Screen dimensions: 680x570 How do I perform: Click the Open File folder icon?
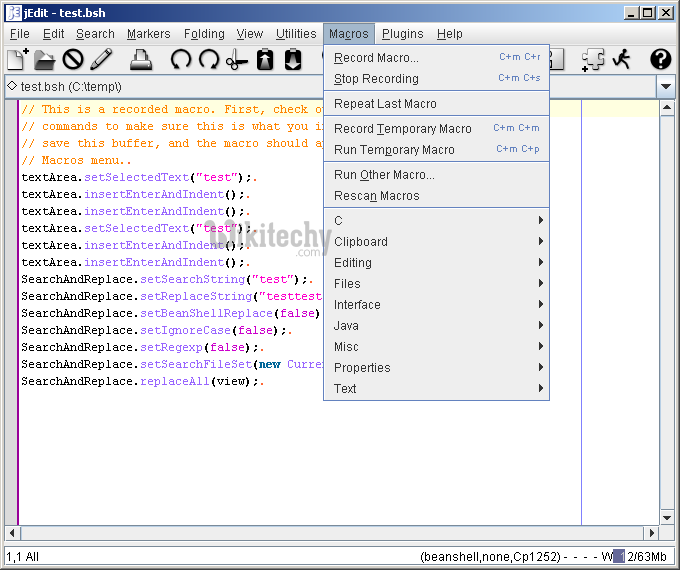click(44, 59)
